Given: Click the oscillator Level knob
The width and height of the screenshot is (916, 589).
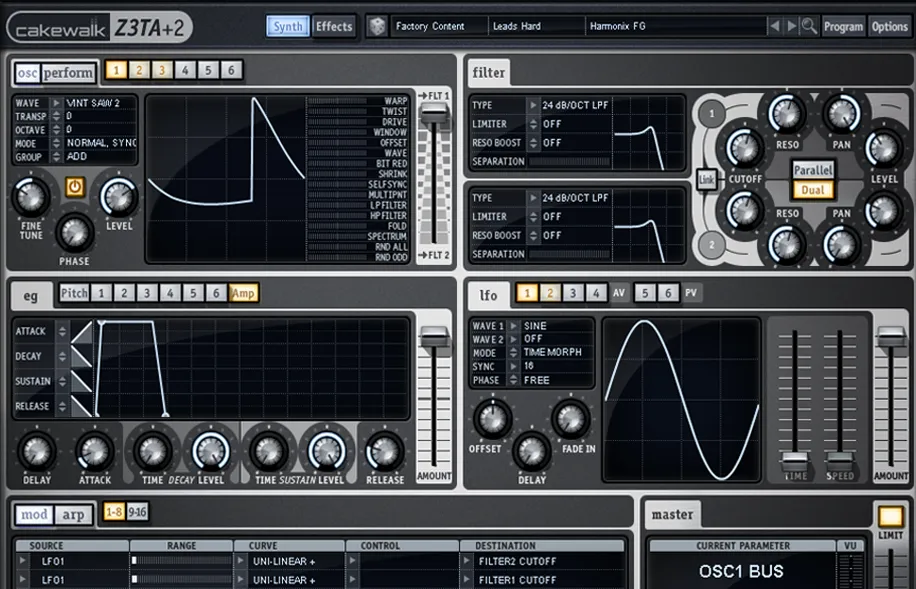Looking at the screenshot, I should (119, 197).
